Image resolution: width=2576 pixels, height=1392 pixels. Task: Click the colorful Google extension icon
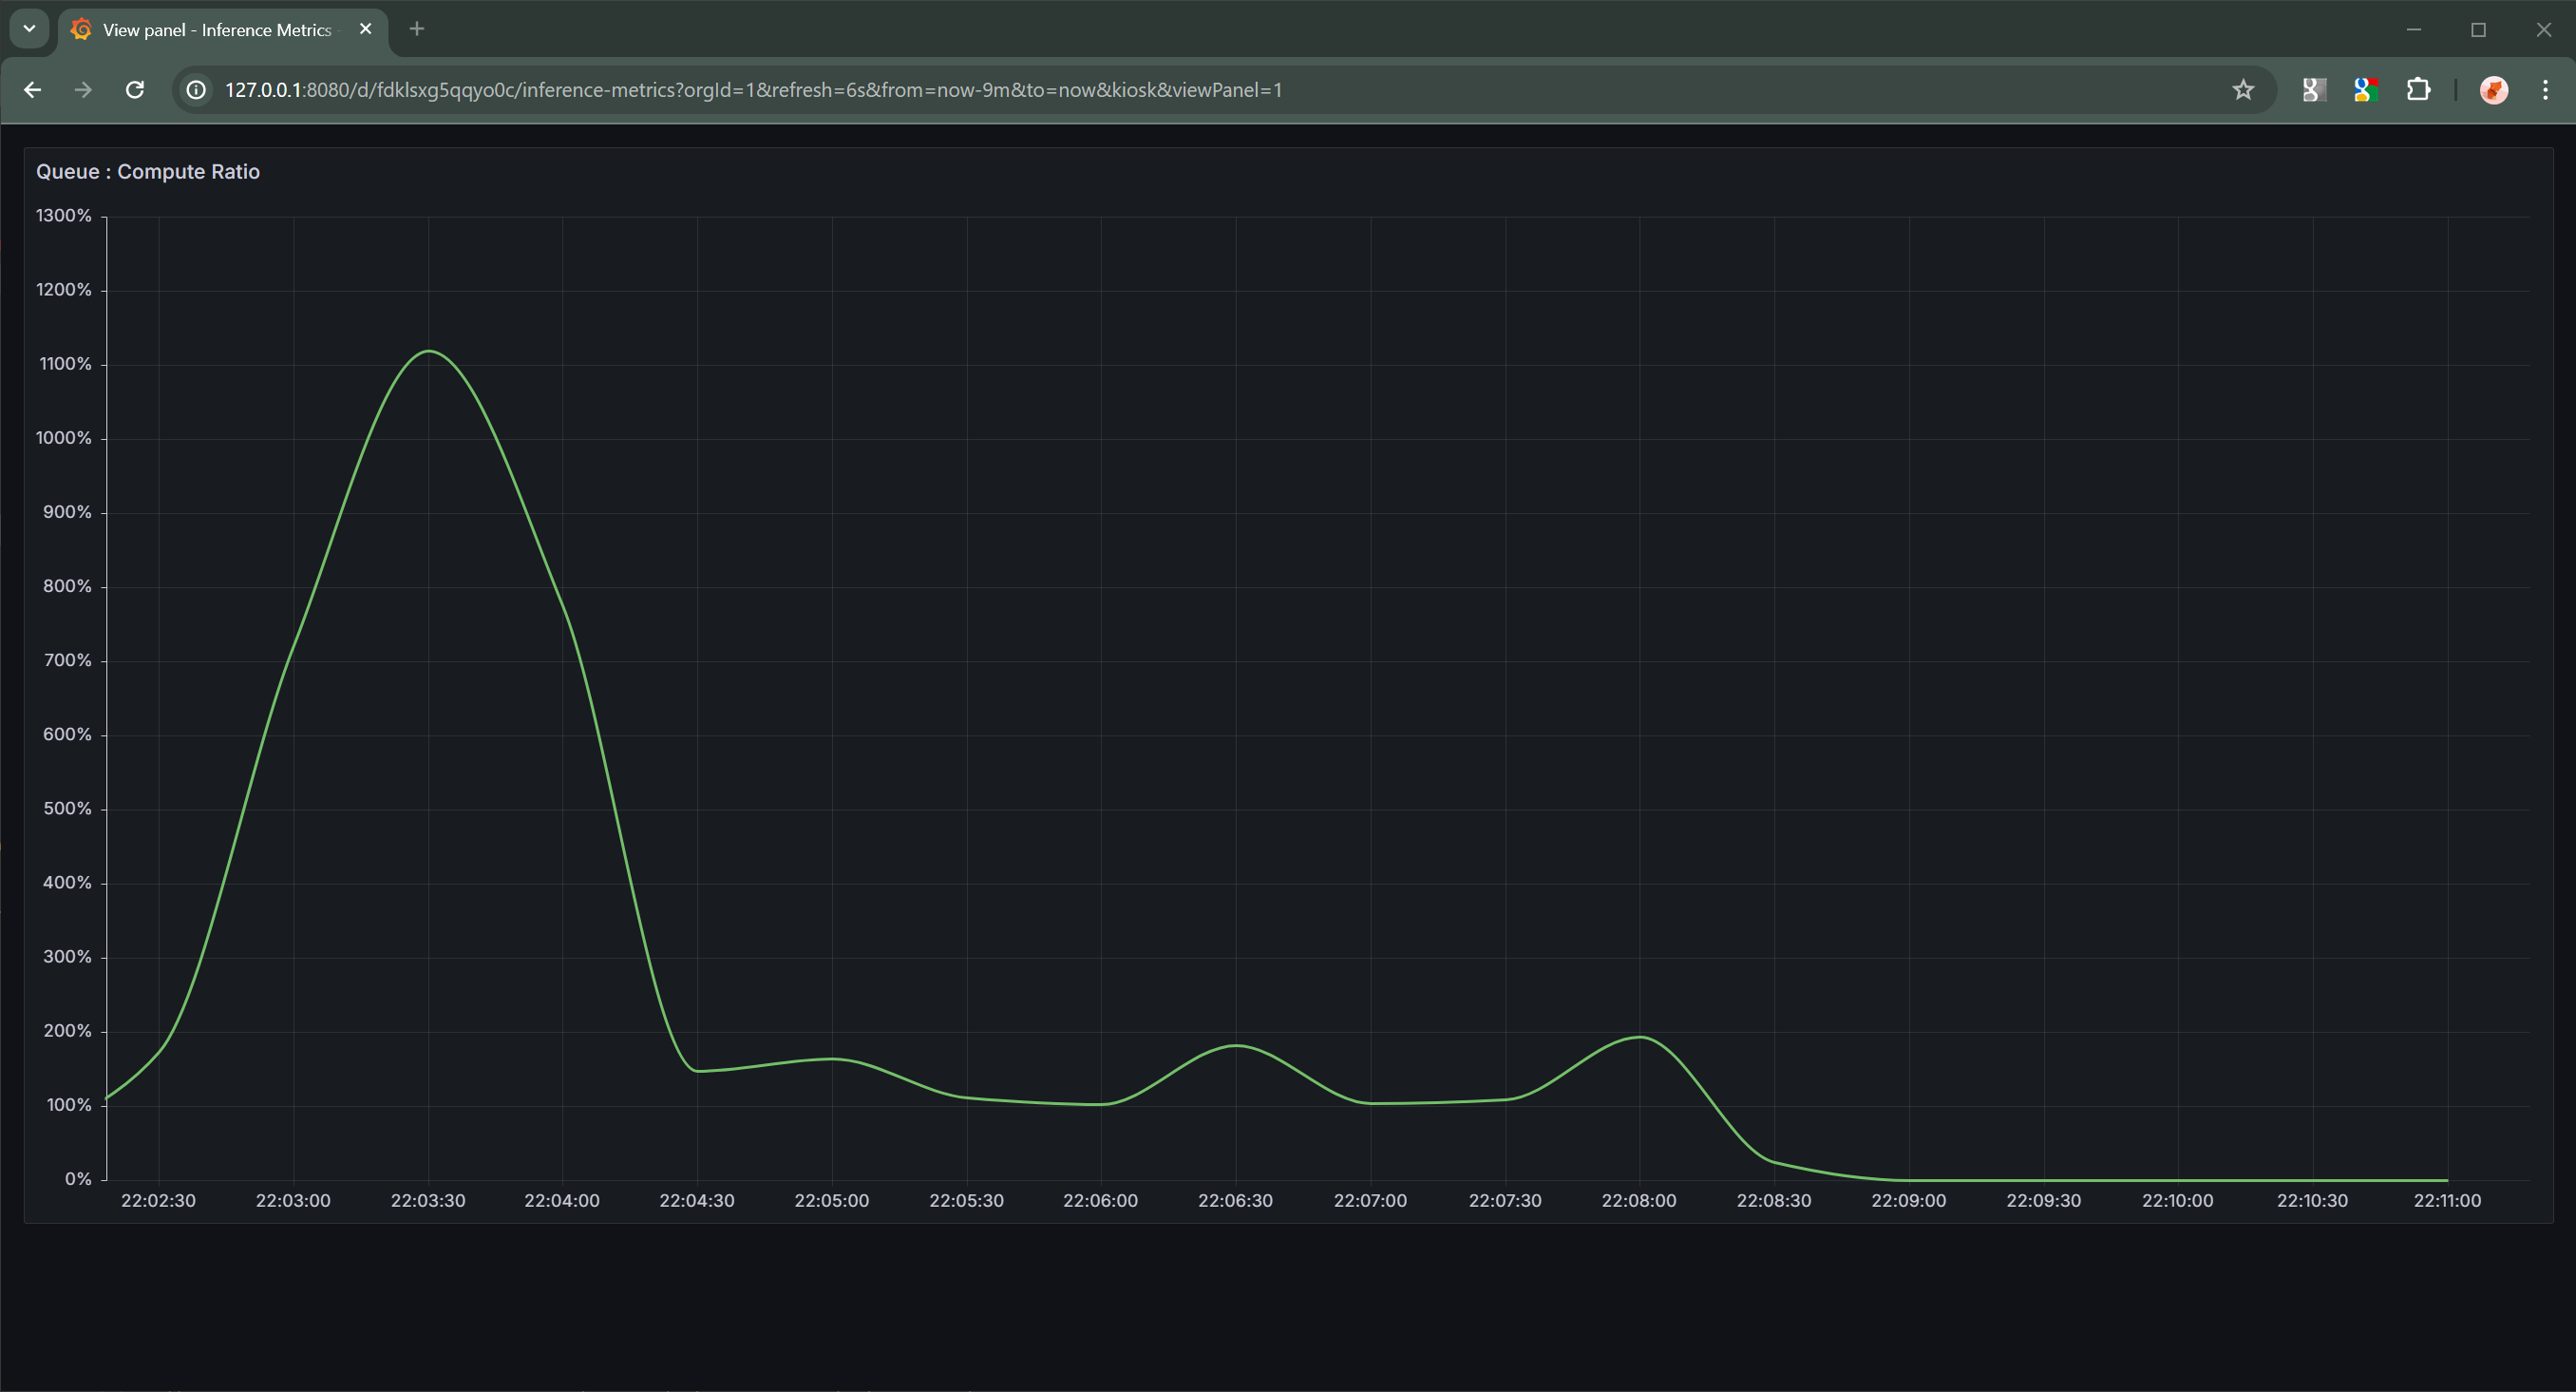point(2365,90)
